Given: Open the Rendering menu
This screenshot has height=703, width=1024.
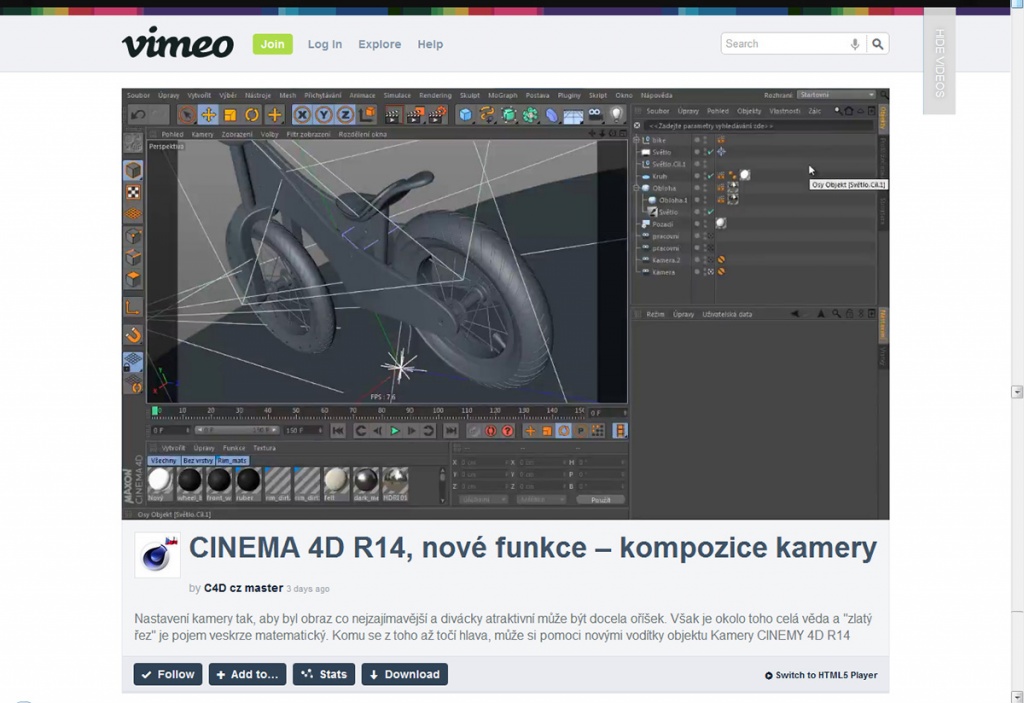Looking at the screenshot, I should tap(436, 95).
